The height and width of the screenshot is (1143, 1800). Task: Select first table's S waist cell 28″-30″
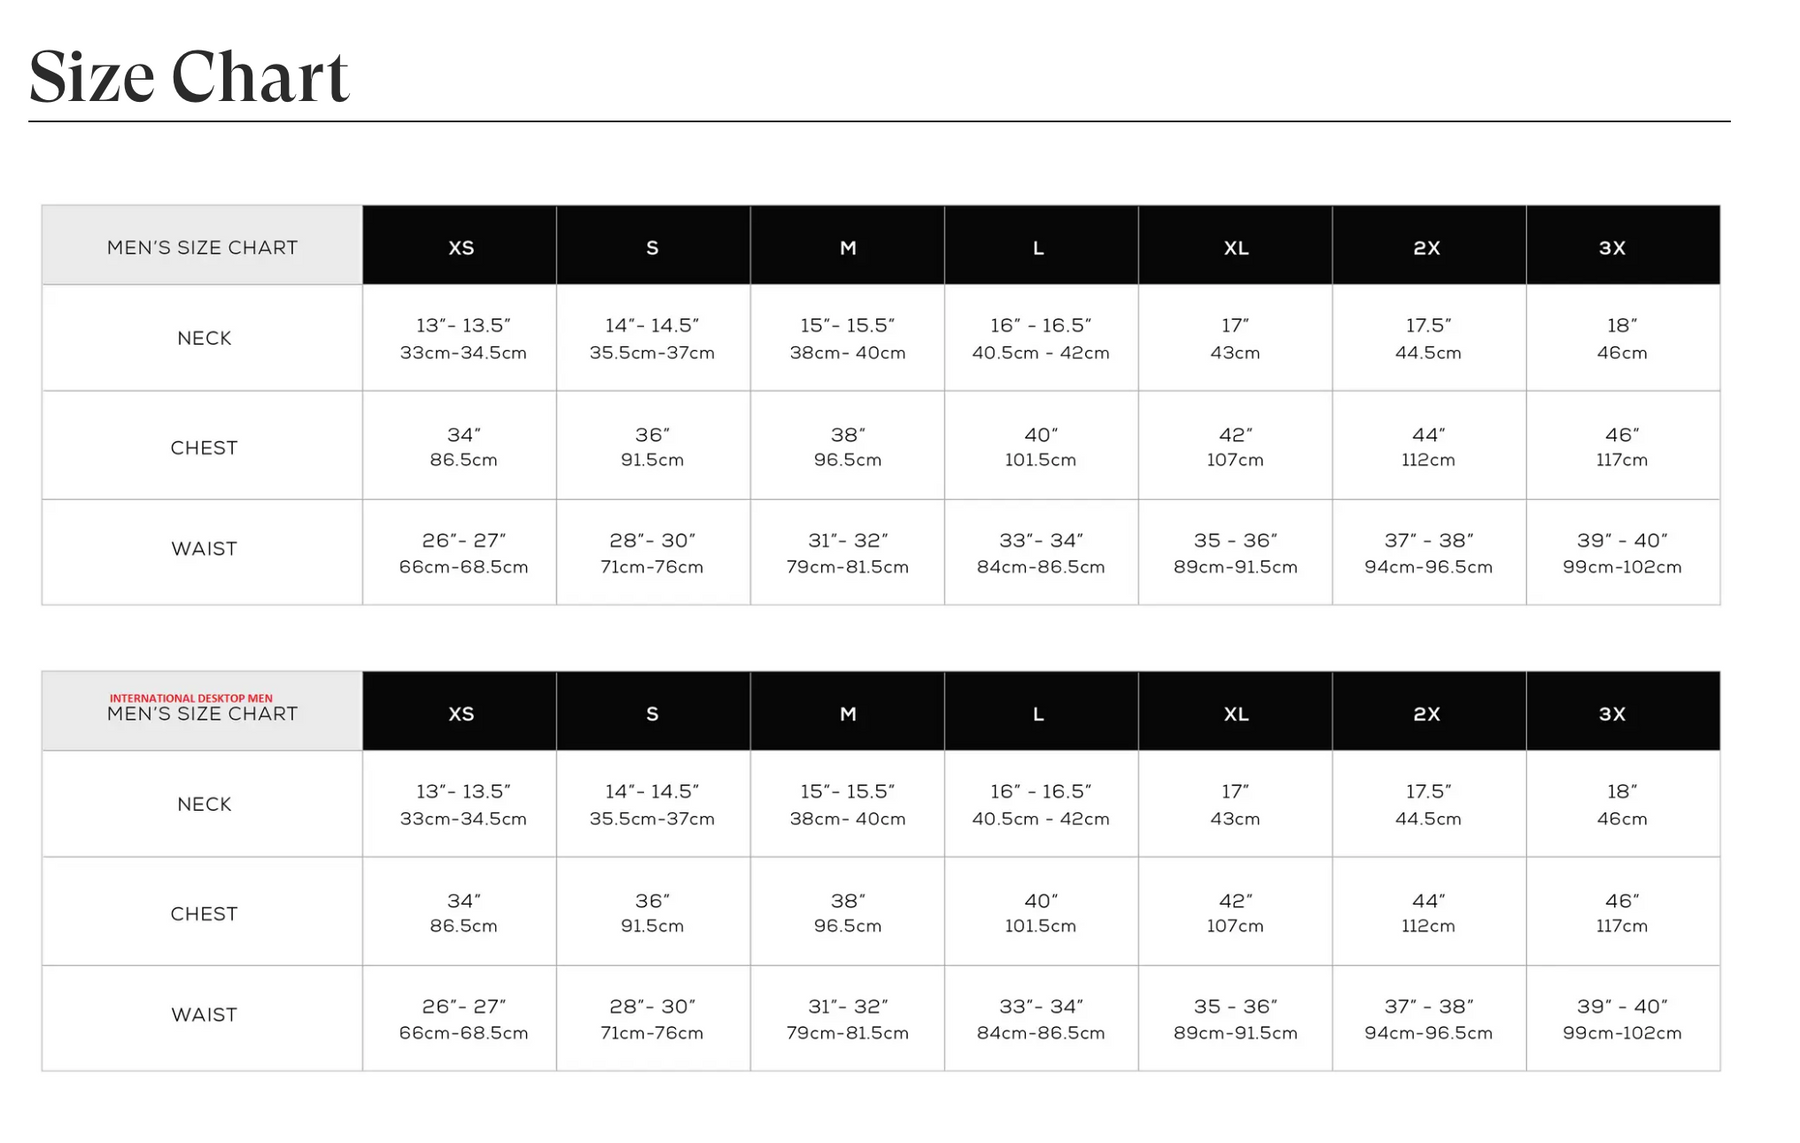[652, 552]
